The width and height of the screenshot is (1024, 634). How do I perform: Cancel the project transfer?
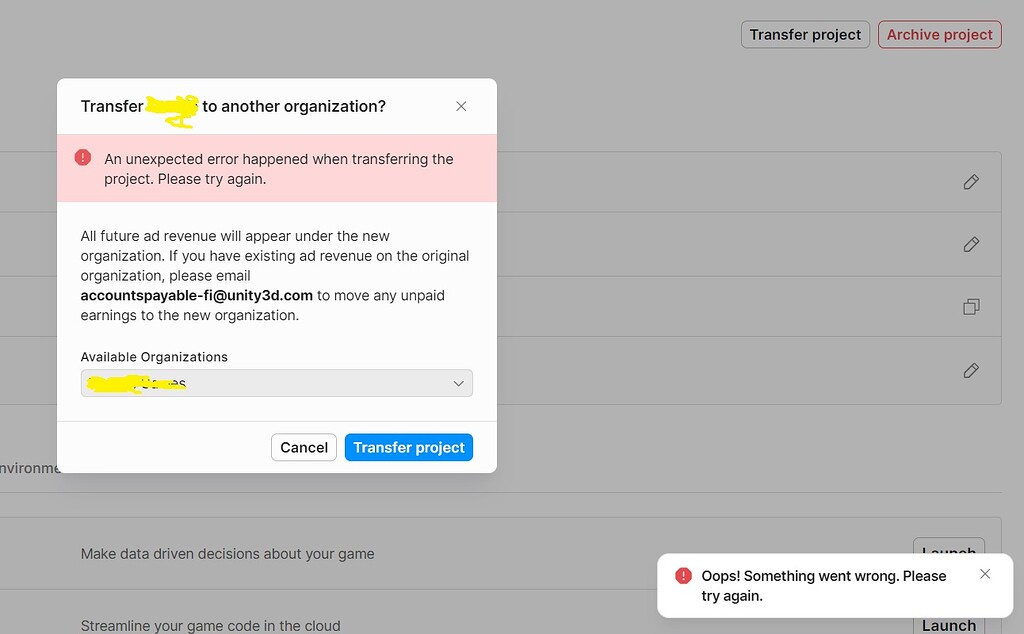(303, 447)
